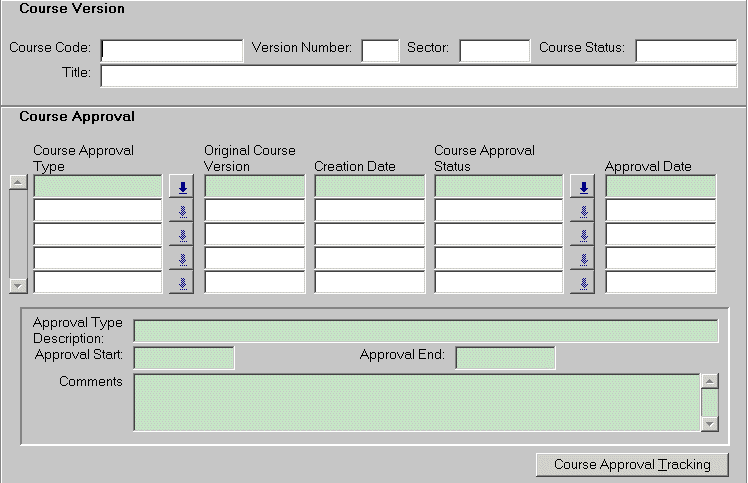The width and height of the screenshot is (748, 483).
Task: Click lookup arrow beside third Course Approval Type row
Action: coord(181,235)
